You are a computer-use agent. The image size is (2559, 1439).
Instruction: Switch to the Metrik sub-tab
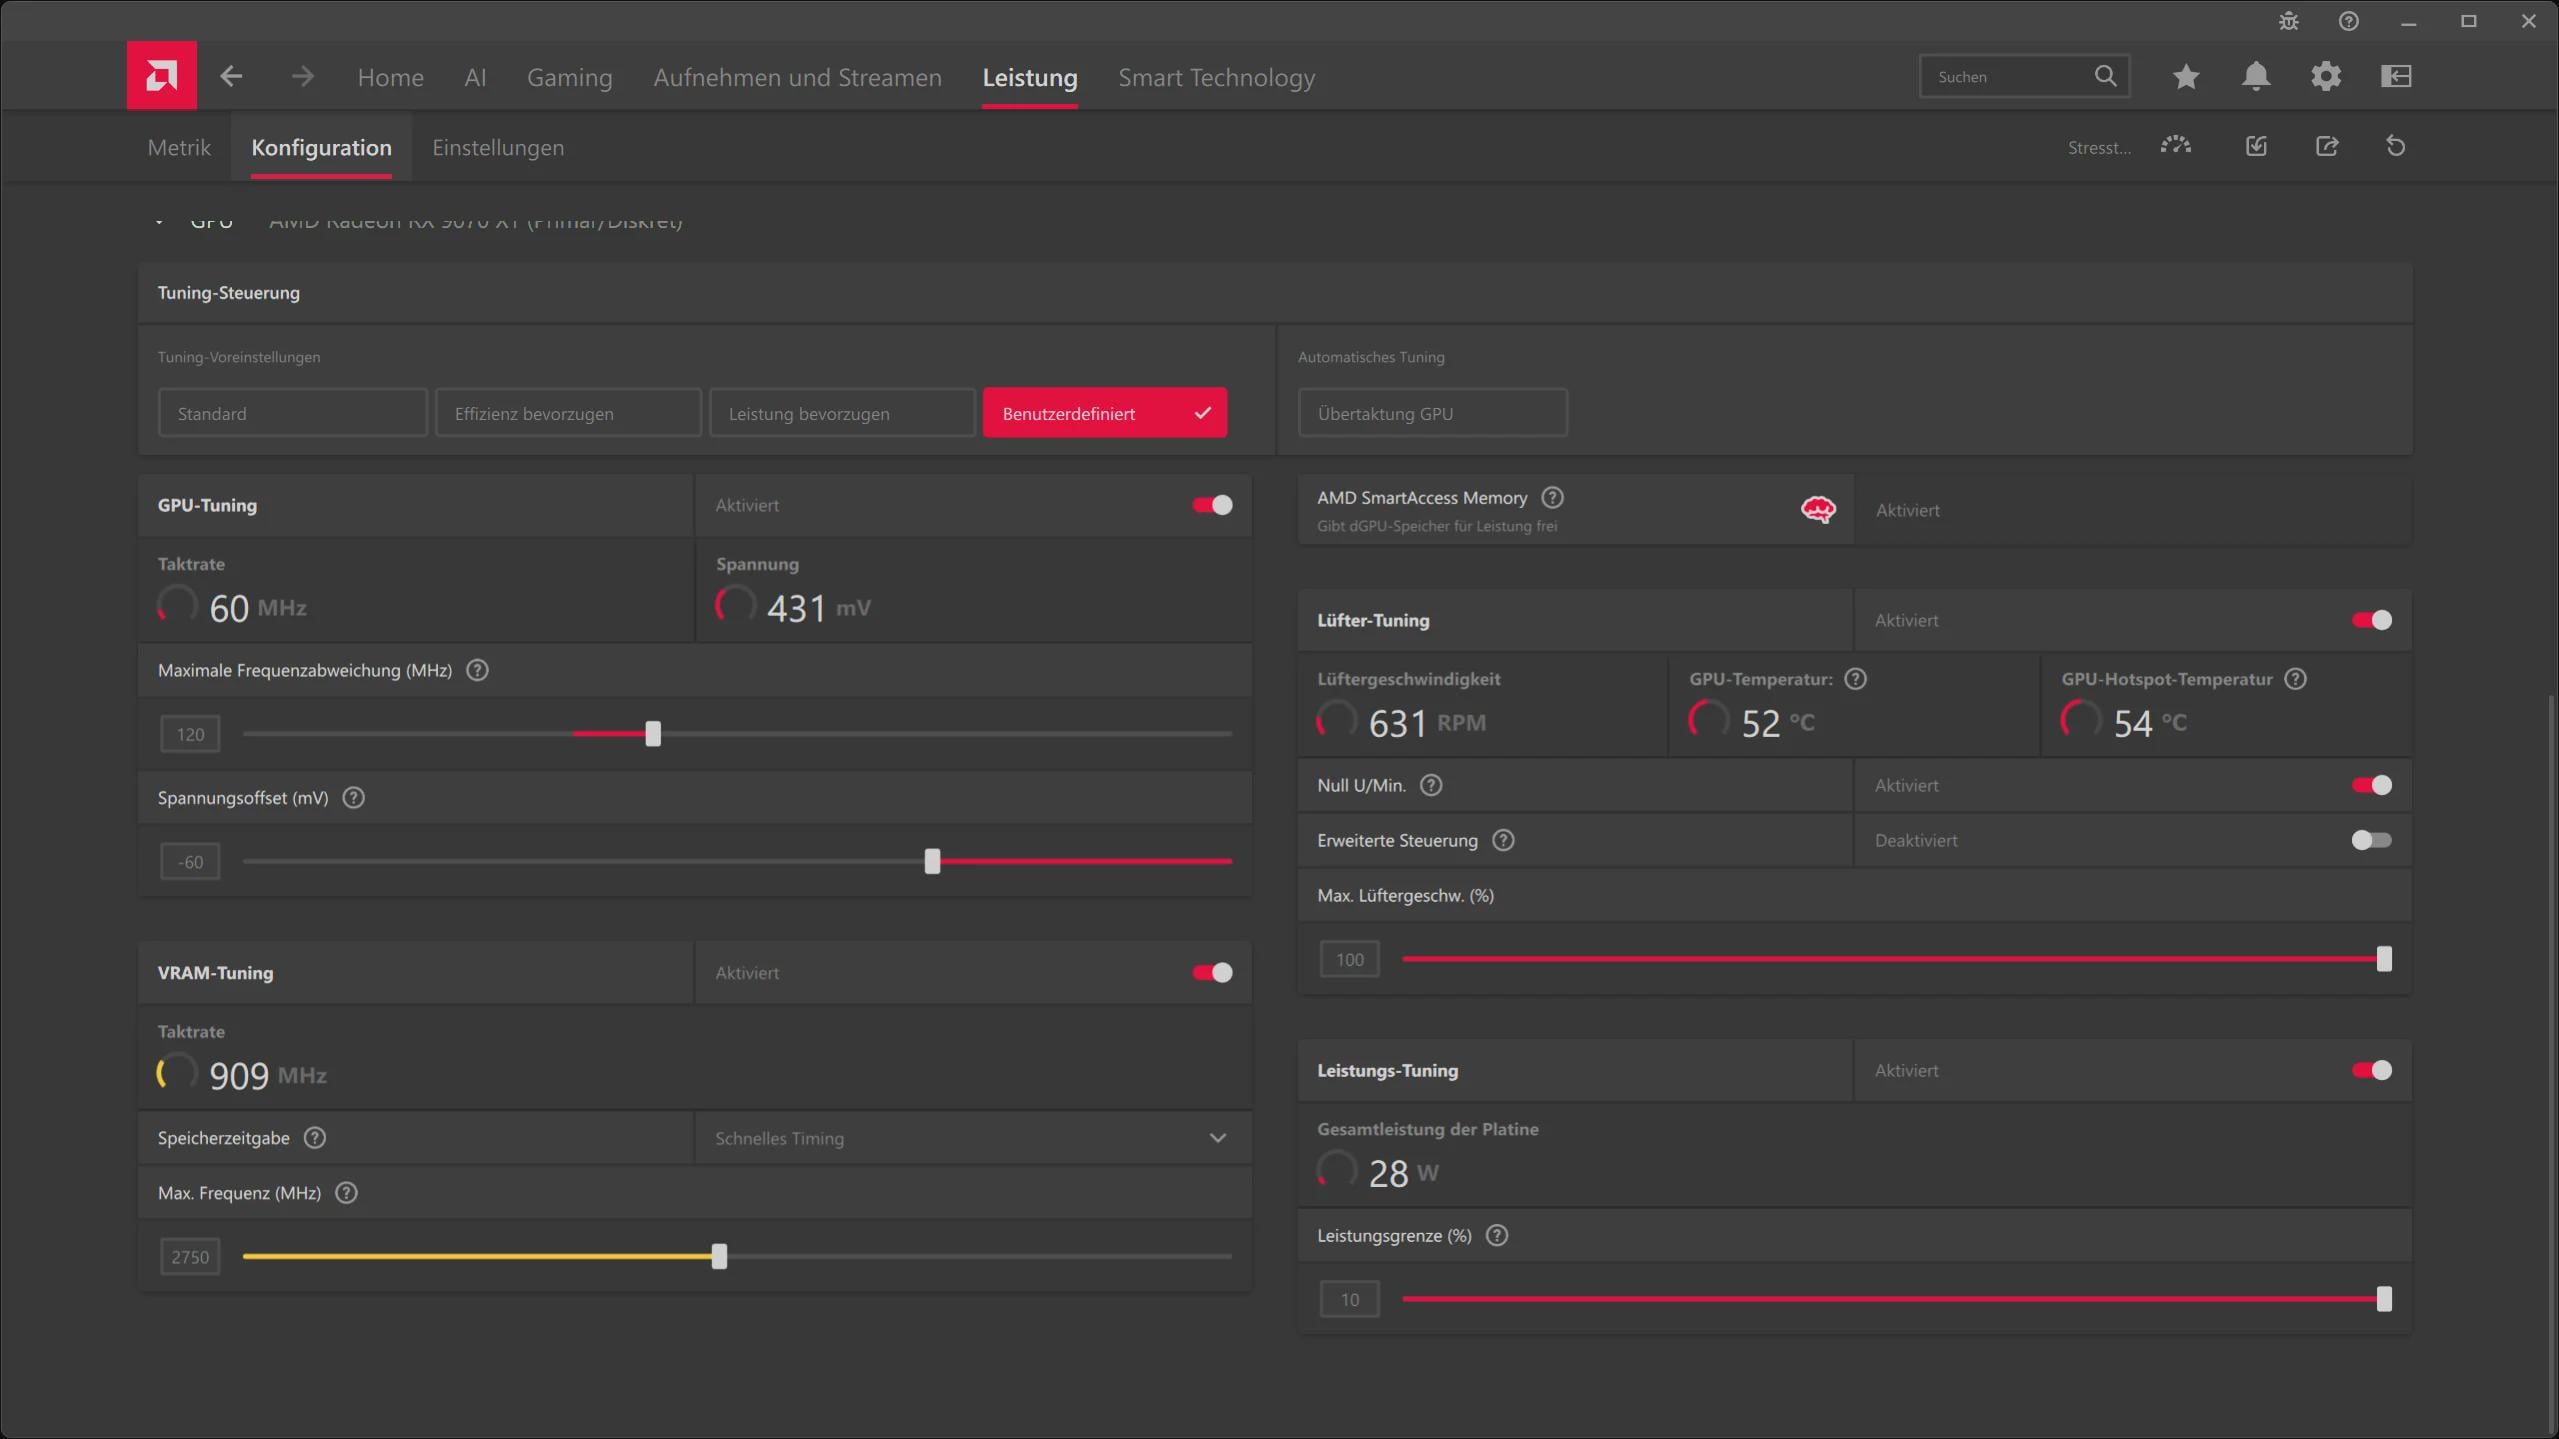point(179,147)
